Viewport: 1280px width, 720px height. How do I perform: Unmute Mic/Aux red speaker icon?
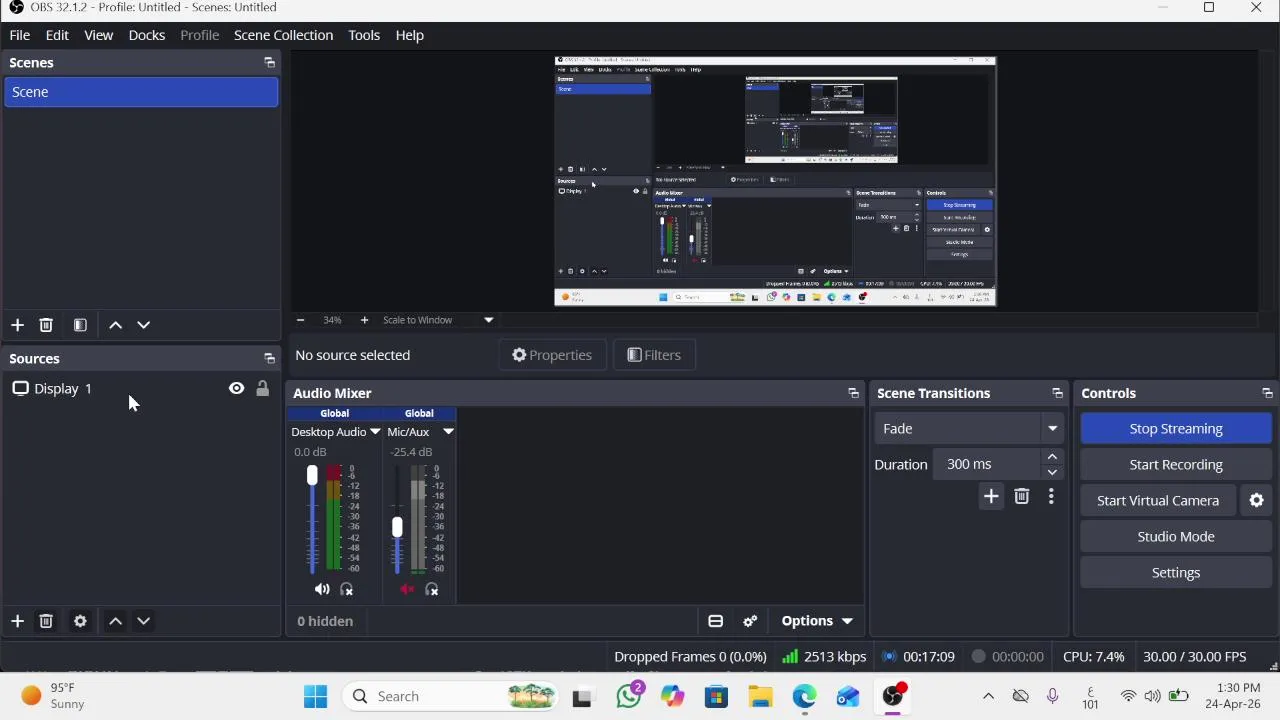tap(407, 590)
